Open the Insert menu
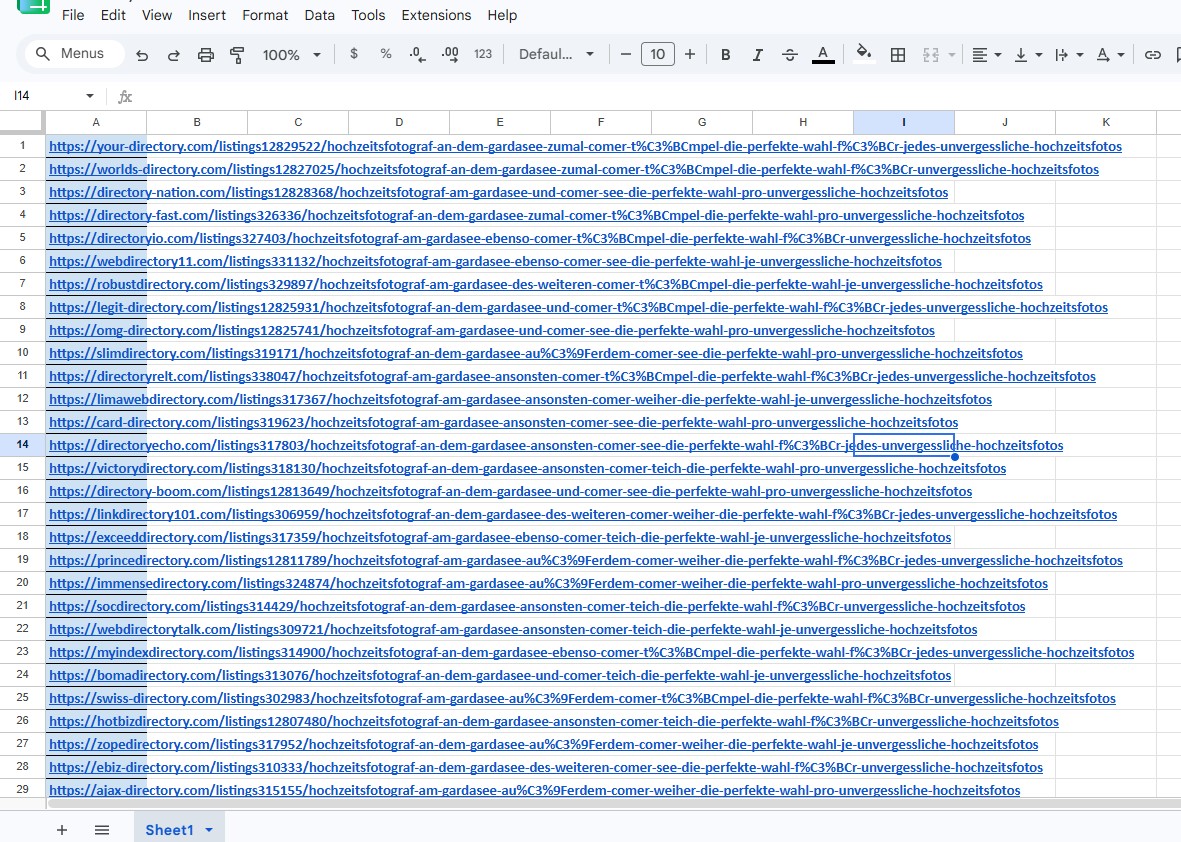Image resolution: width=1181 pixels, height=842 pixels. coord(207,15)
